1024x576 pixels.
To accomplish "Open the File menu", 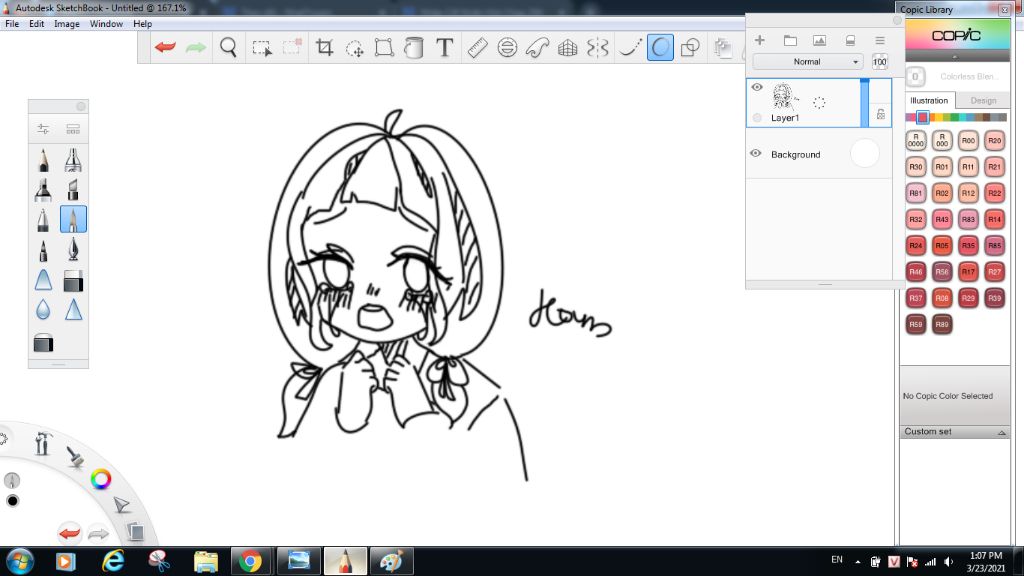I will tap(12, 24).
